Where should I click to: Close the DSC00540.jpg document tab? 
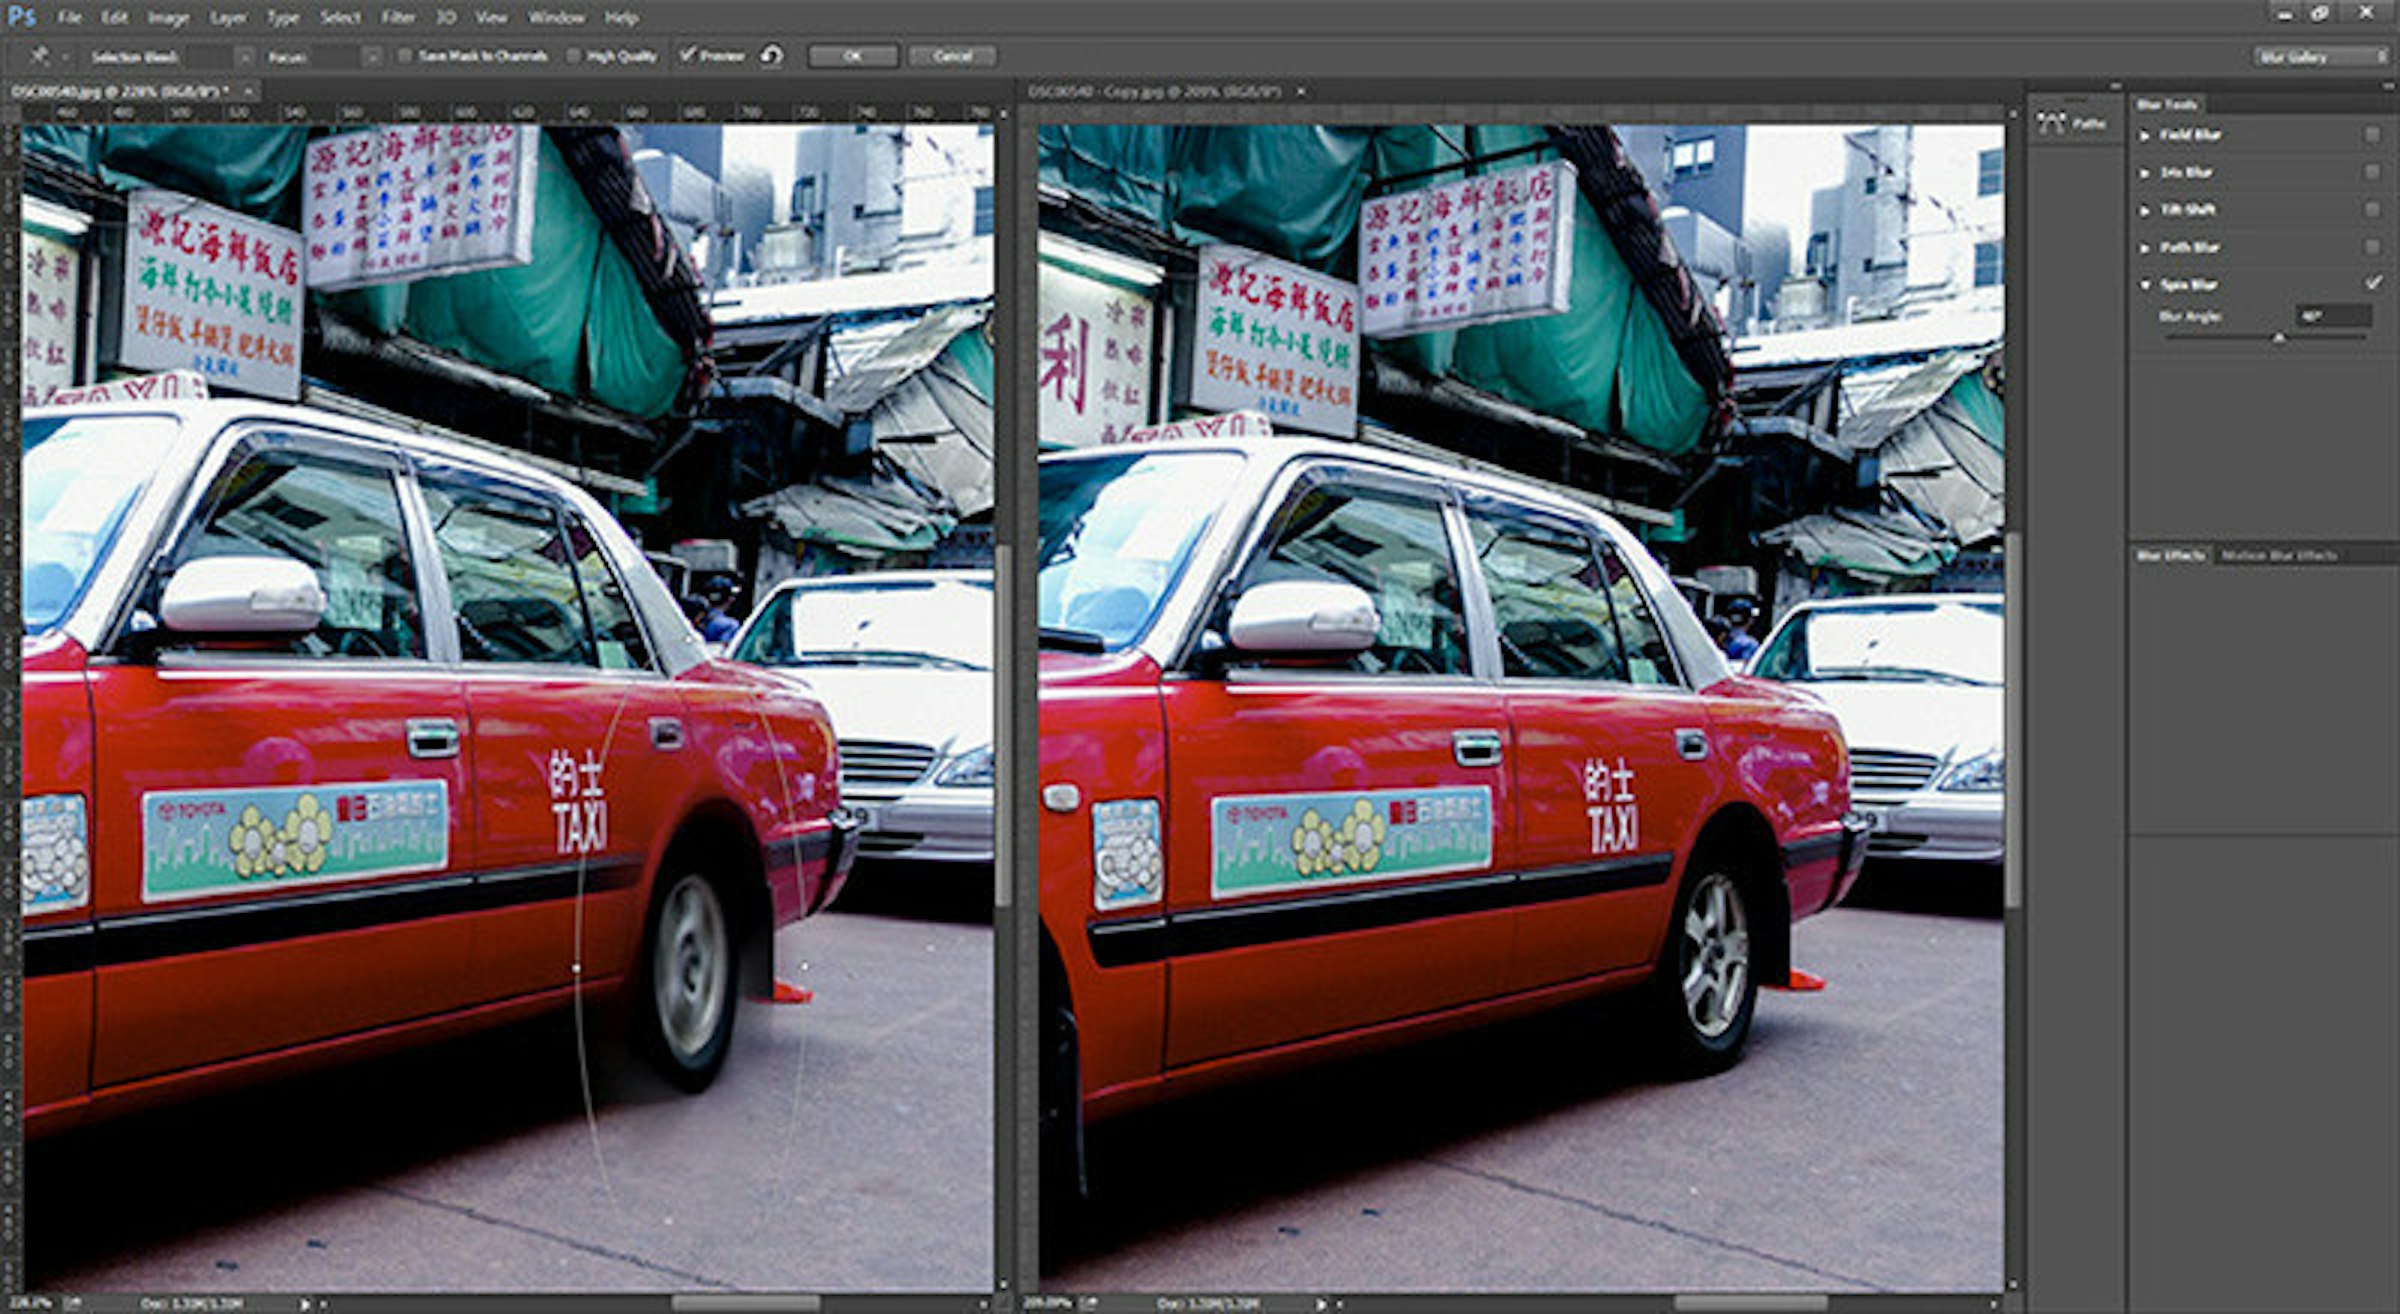tap(248, 91)
